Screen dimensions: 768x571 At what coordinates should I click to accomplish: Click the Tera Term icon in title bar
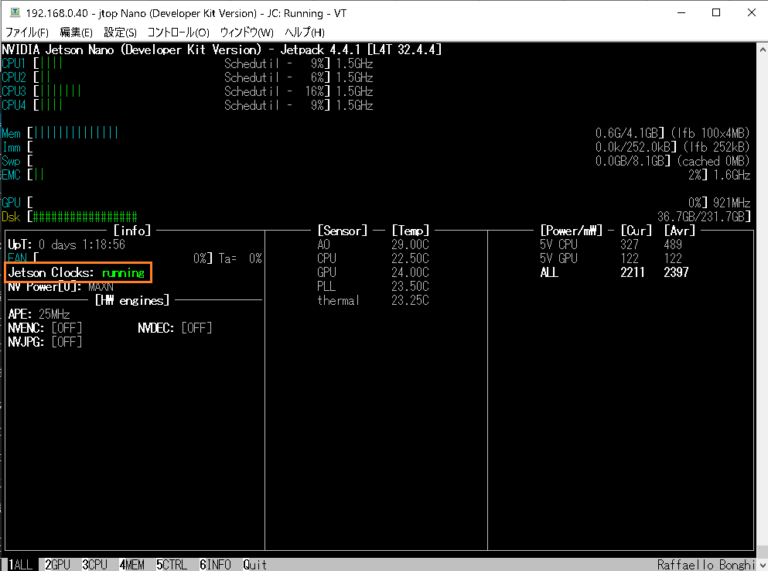click(12, 13)
